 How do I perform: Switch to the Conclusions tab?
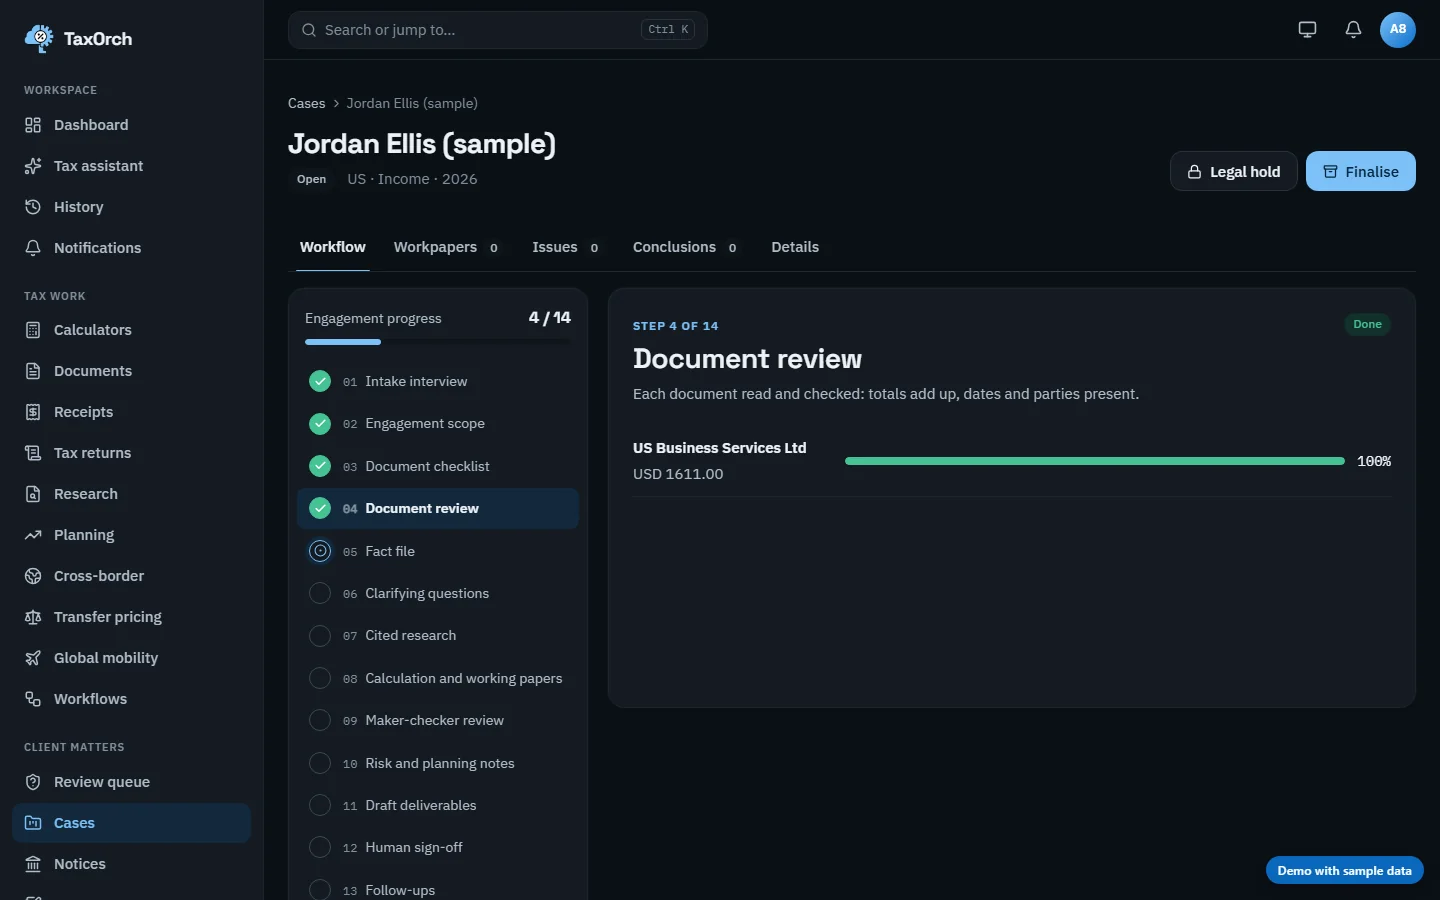(x=685, y=247)
